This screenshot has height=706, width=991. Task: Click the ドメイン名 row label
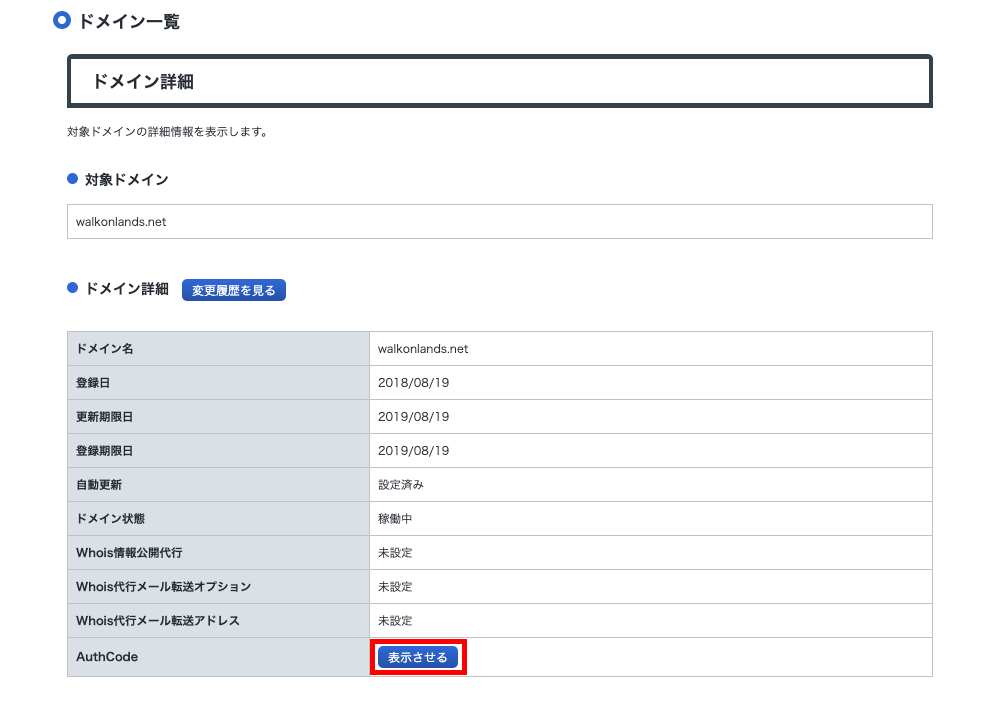[104, 349]
